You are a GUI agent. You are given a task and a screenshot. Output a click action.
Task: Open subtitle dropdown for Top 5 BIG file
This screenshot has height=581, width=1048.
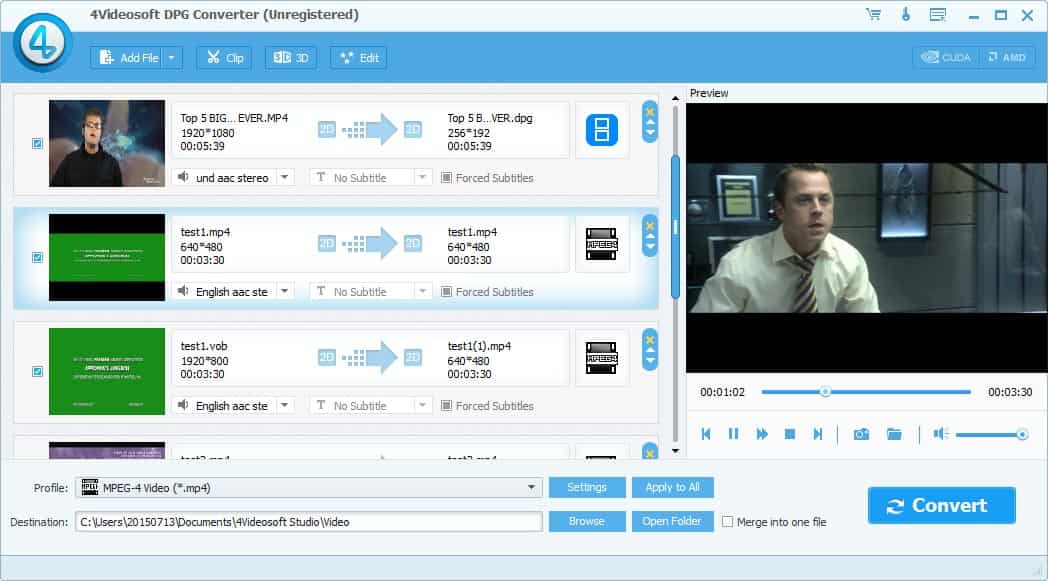422,177
